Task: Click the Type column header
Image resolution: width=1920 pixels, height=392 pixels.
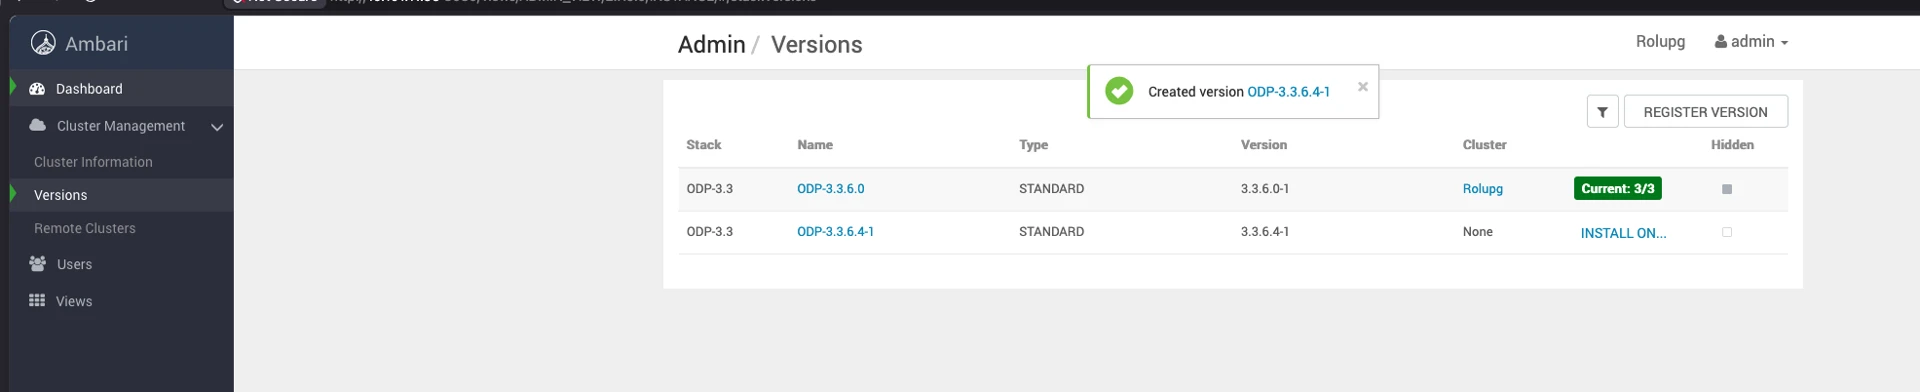Action: coord(1033,145)
